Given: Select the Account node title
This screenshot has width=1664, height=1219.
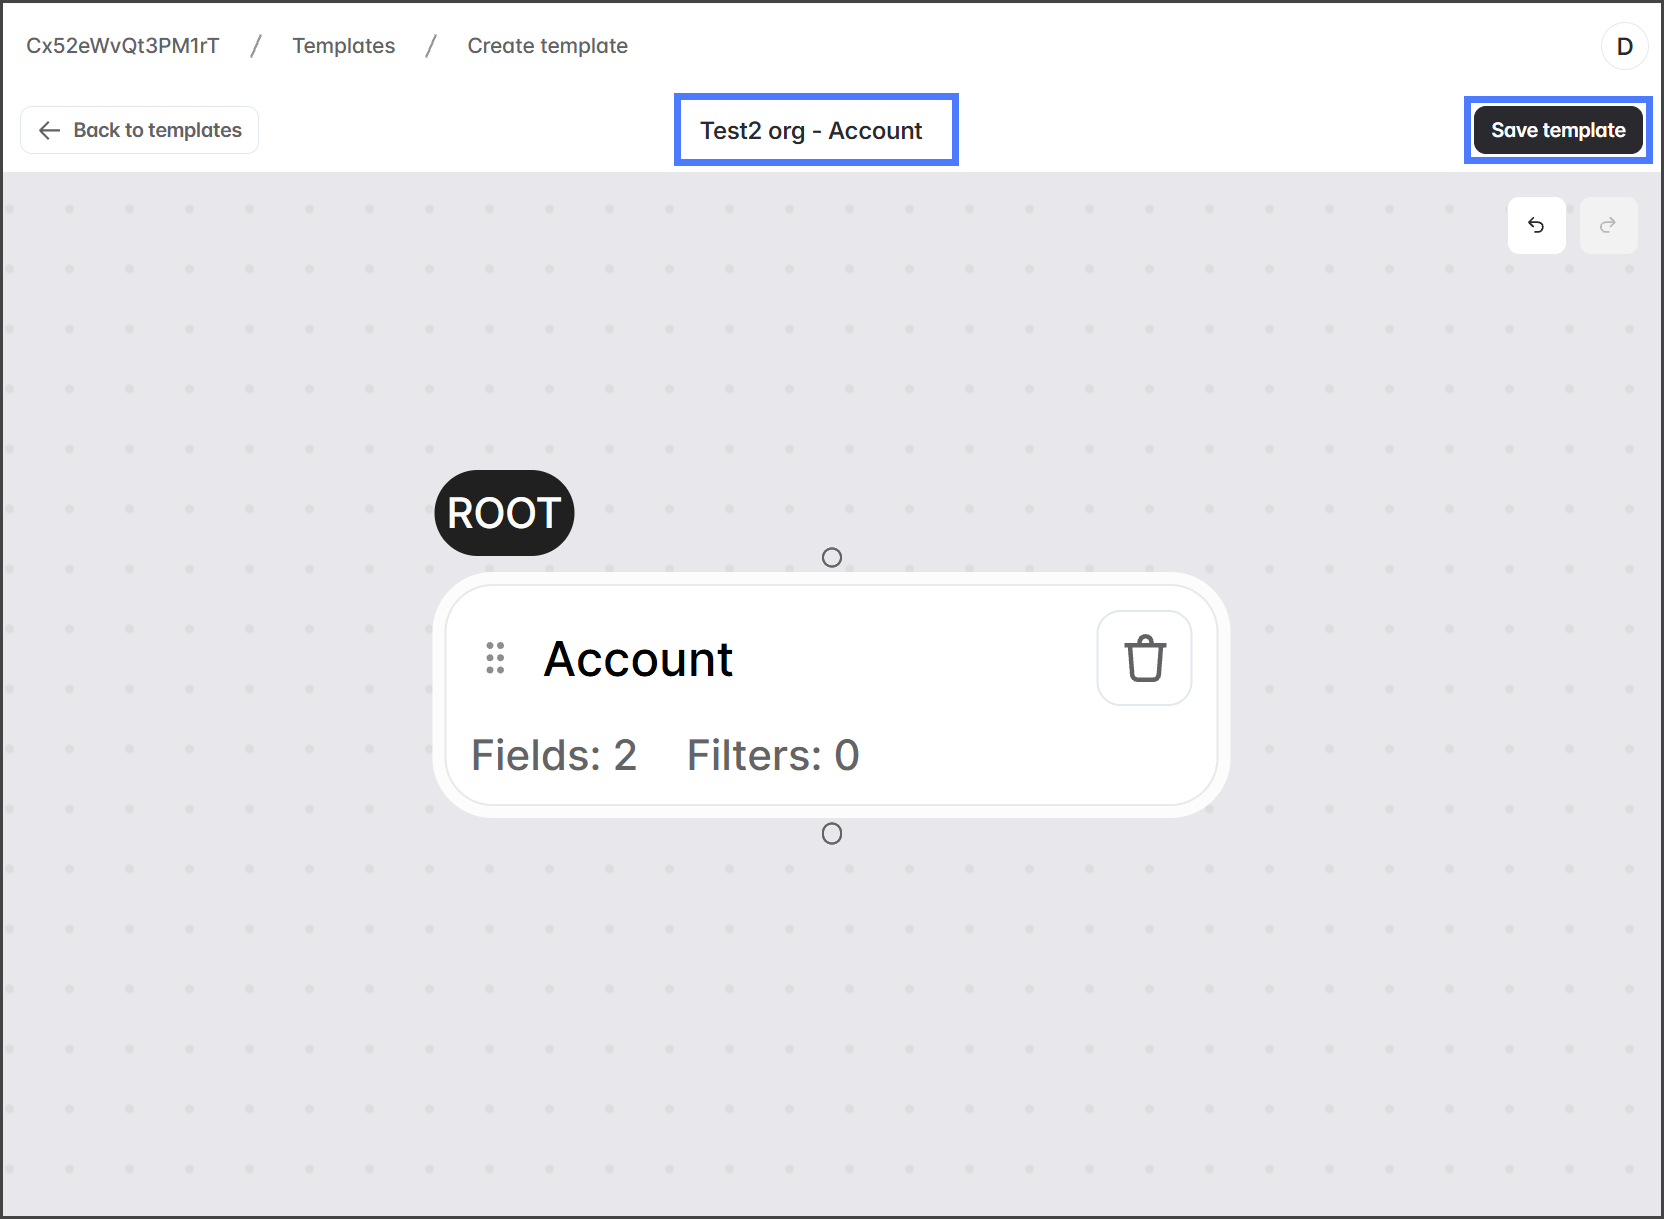Looking at the screenshot, I should 638,659.
